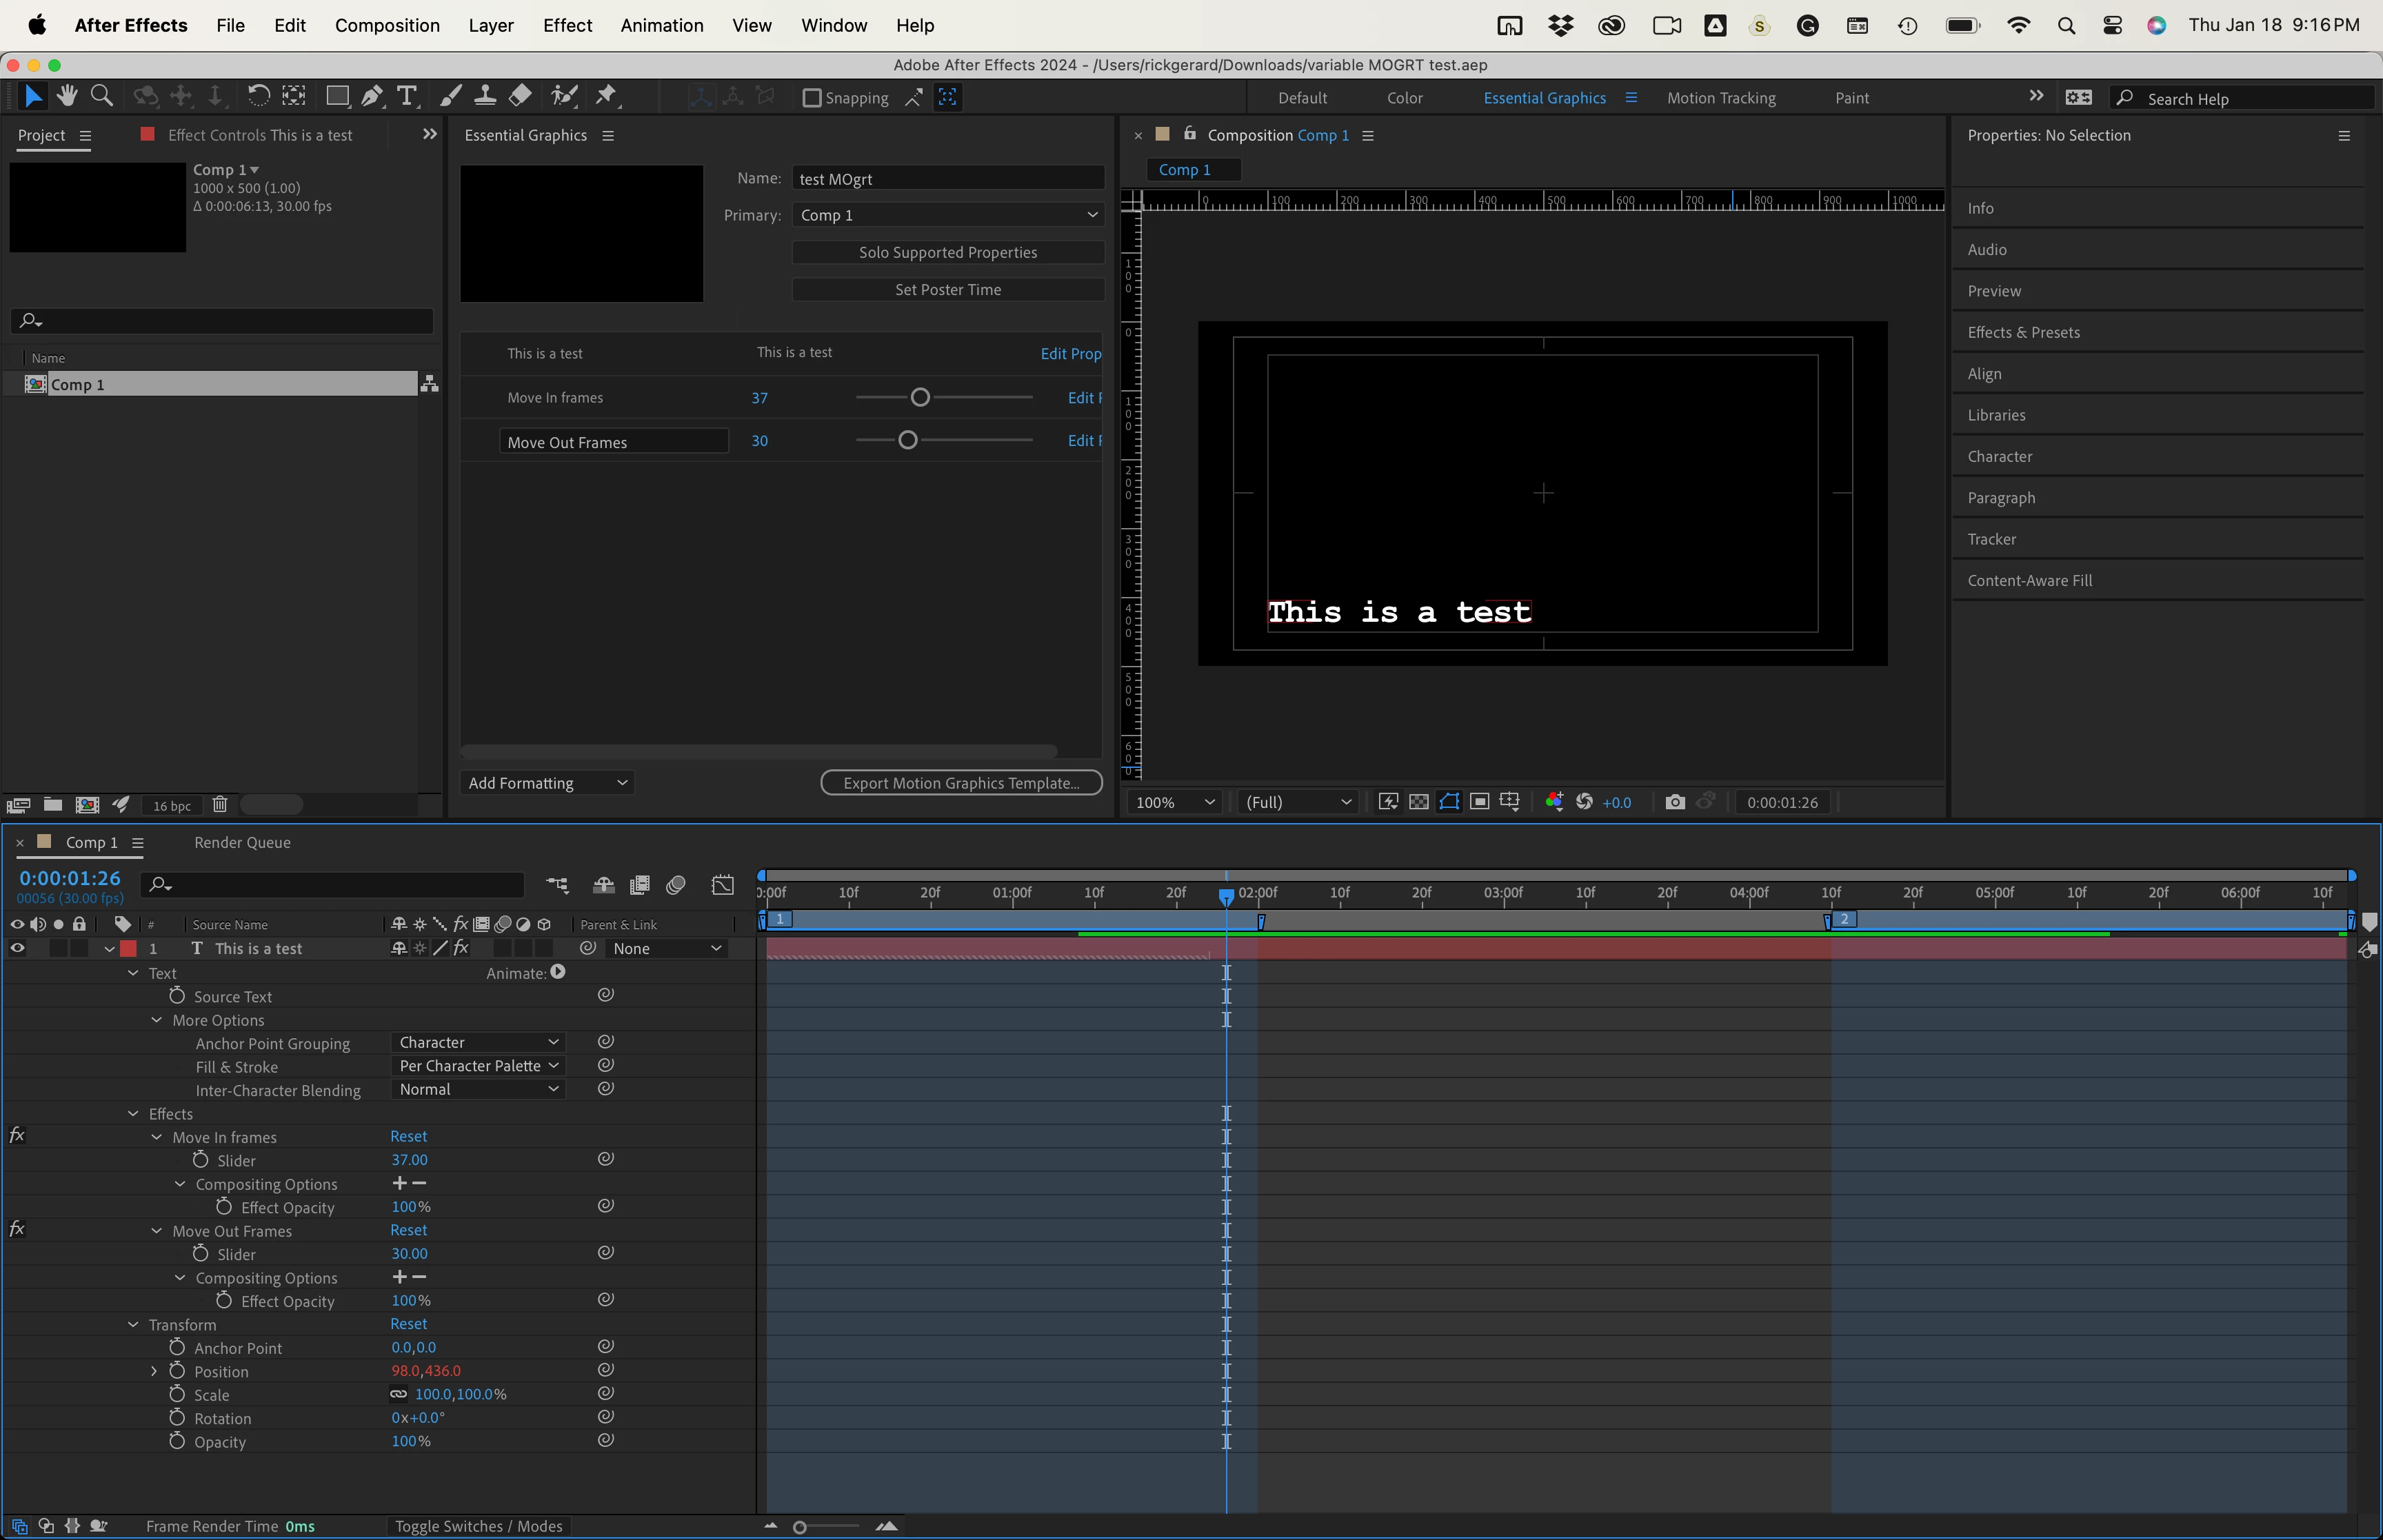
Task: Select the Rectangle shape tool
Action: tap(337, 96)
